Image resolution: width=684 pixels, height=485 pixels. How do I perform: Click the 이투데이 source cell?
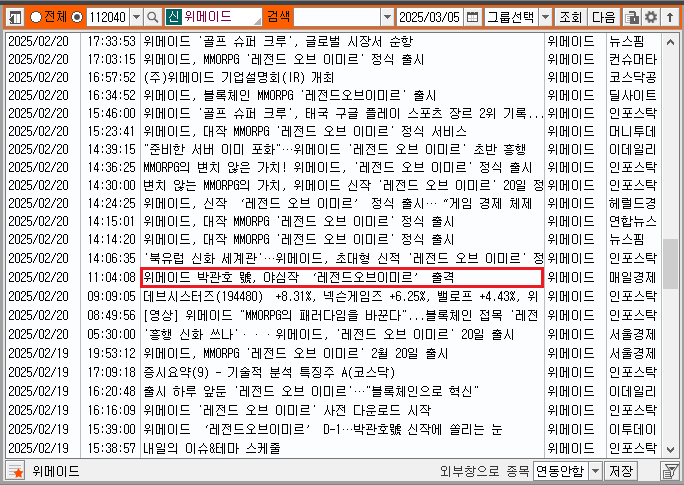coord(633,429)
